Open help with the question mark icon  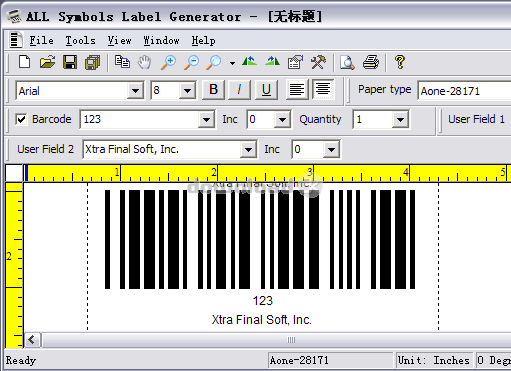click(x=400, y=62)
